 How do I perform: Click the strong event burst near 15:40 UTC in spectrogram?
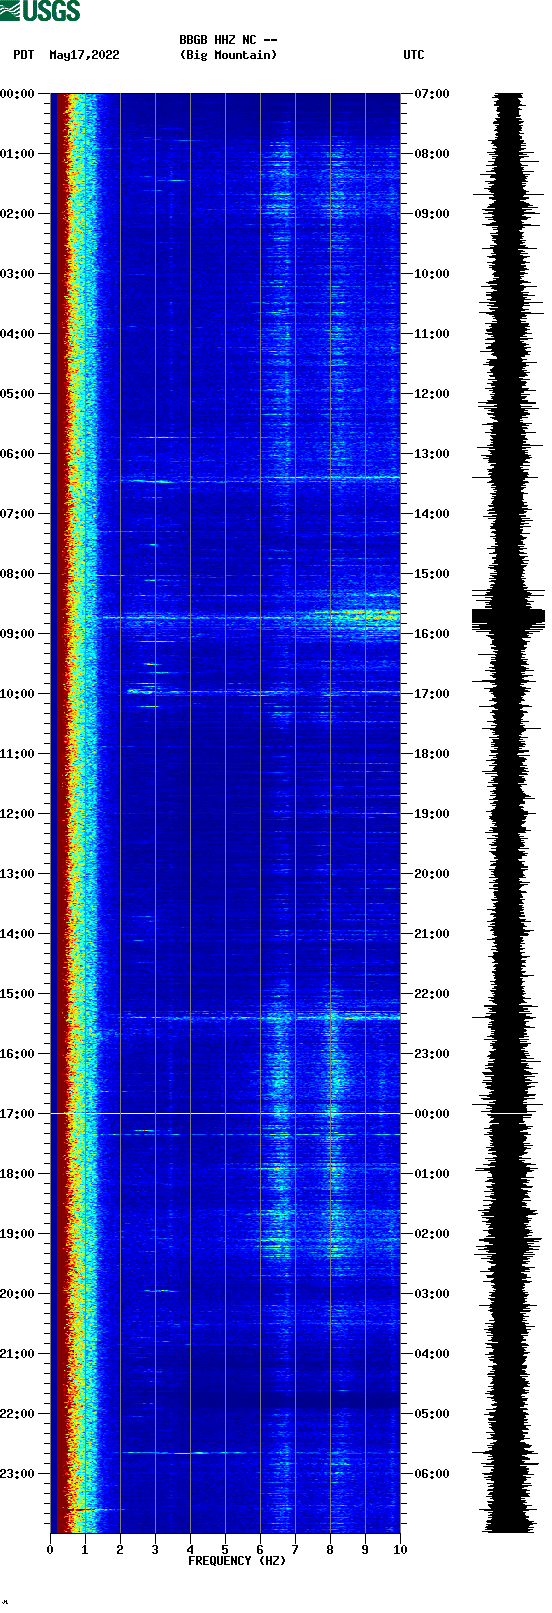(355, 615)
